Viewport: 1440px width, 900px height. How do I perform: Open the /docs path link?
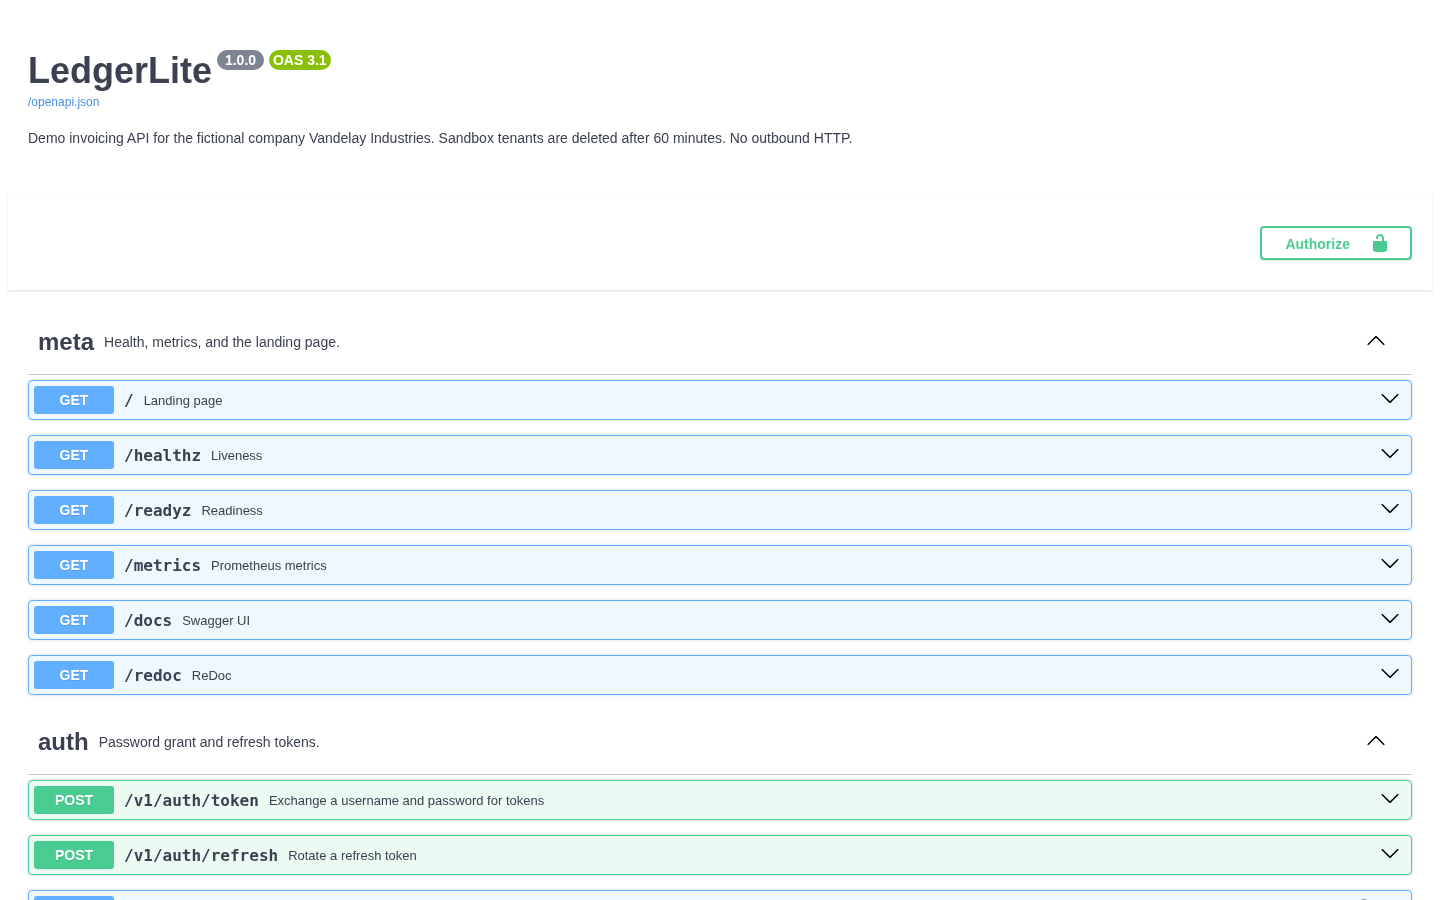pos(148,620)
